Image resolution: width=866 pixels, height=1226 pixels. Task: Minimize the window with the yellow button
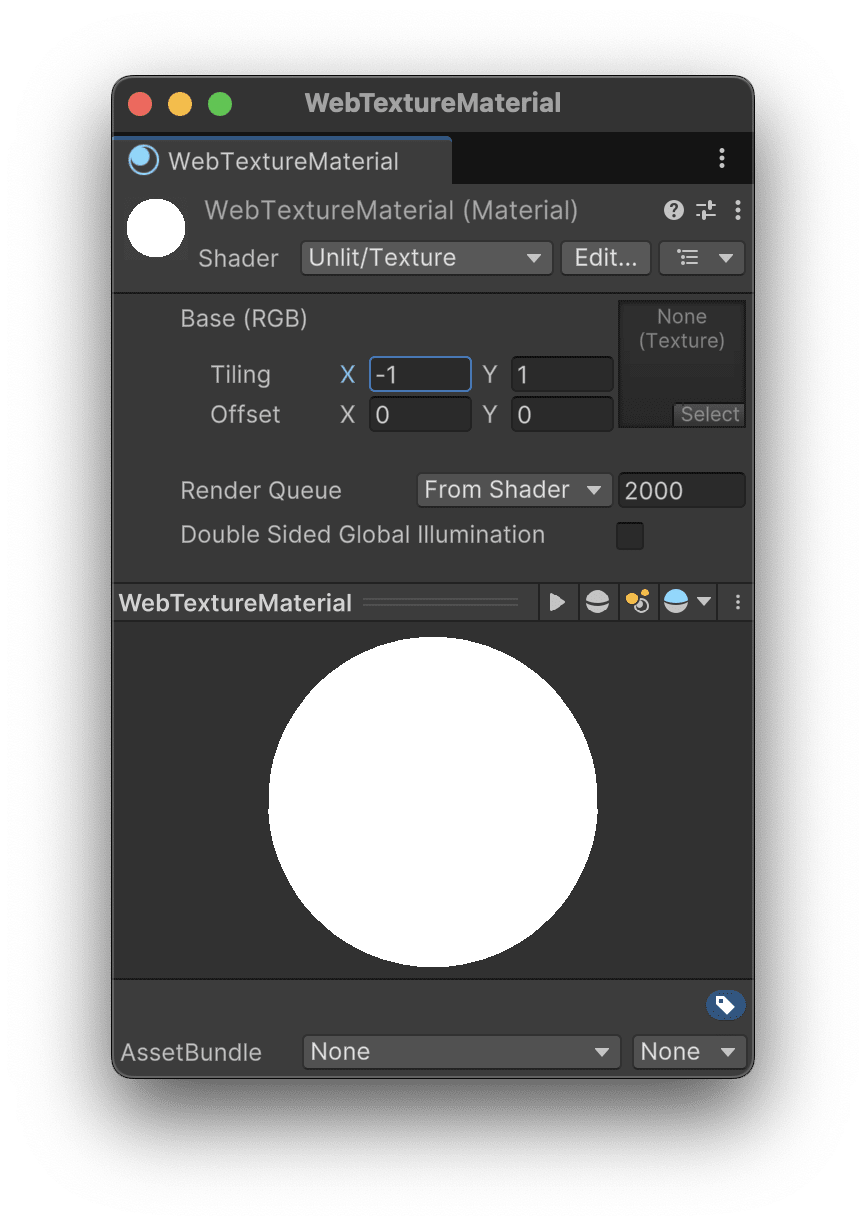pyautogui.click(x=180, y=103)
